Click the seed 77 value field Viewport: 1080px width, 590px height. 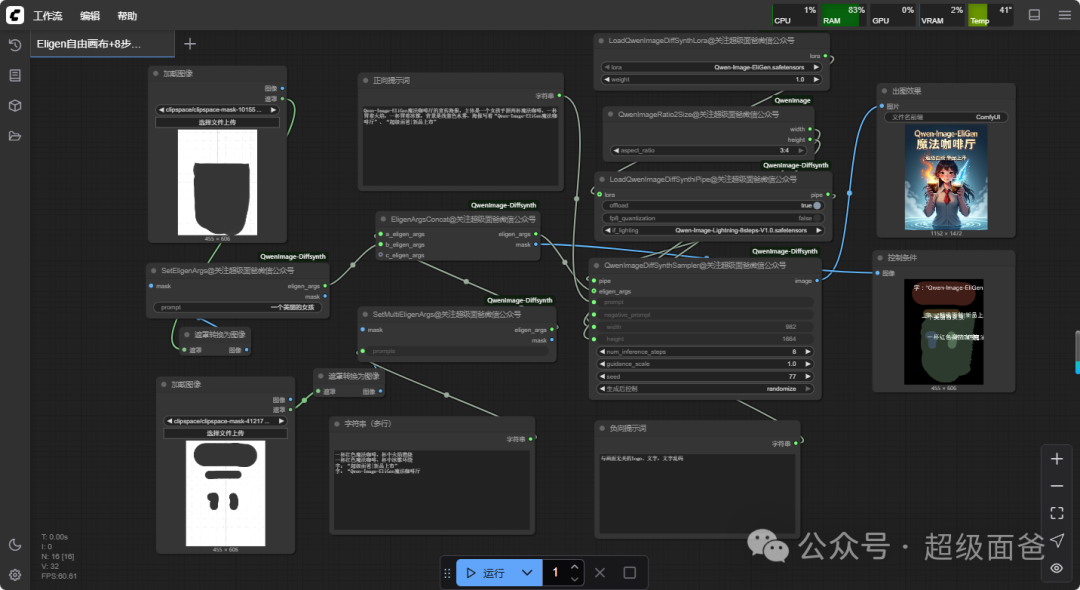click(x=705, y=377)
